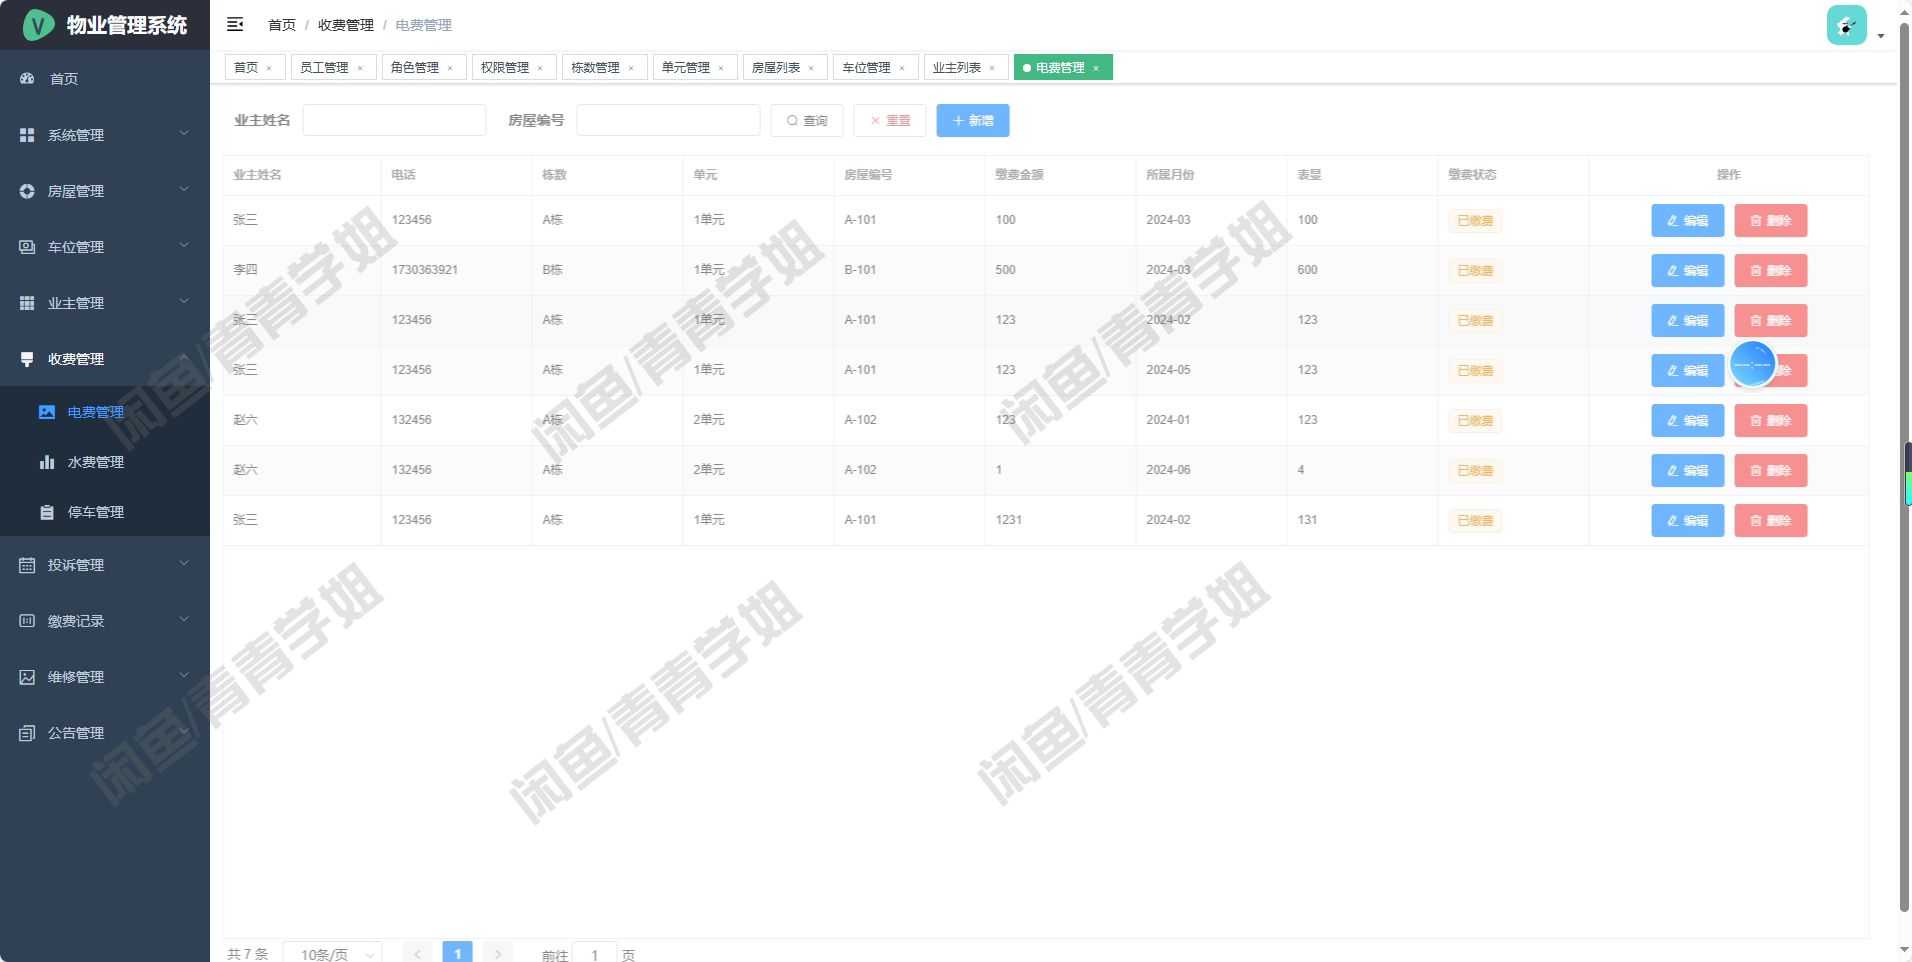Click the 2024-05 month cell

pyautogui.click(x=1168, y=370)
